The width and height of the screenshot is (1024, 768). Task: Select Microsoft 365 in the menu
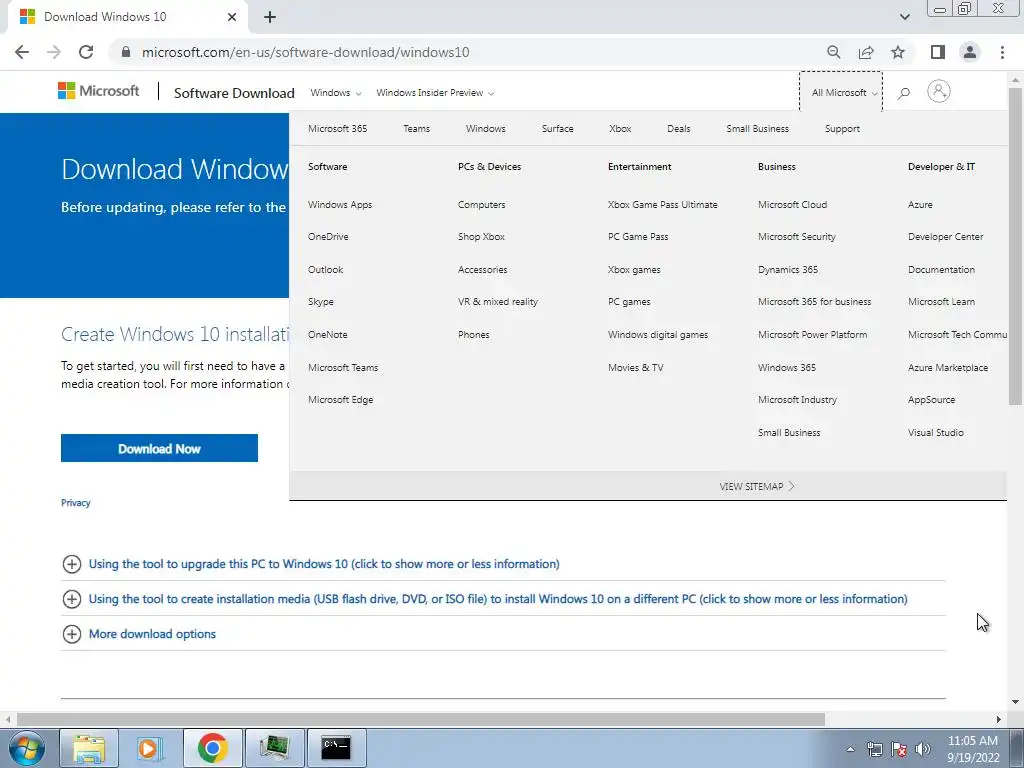point(338,129)
